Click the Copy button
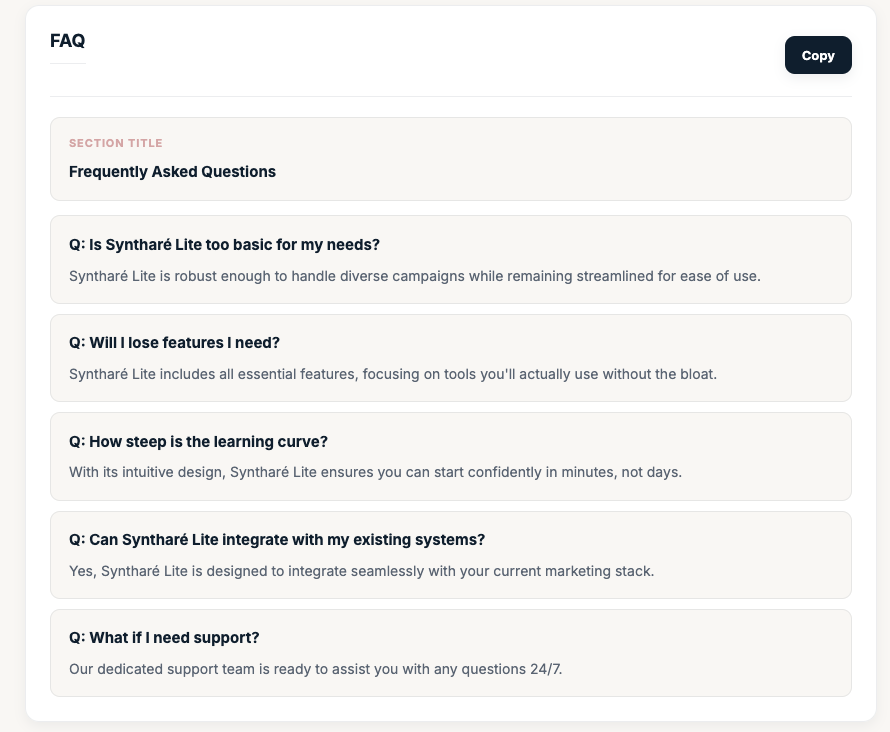This screenshot has width=890, height=732. click(x=818, y=55)
